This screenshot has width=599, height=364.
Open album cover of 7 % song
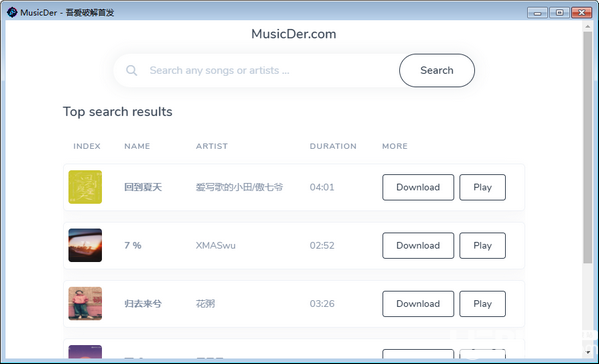(85, 245)
